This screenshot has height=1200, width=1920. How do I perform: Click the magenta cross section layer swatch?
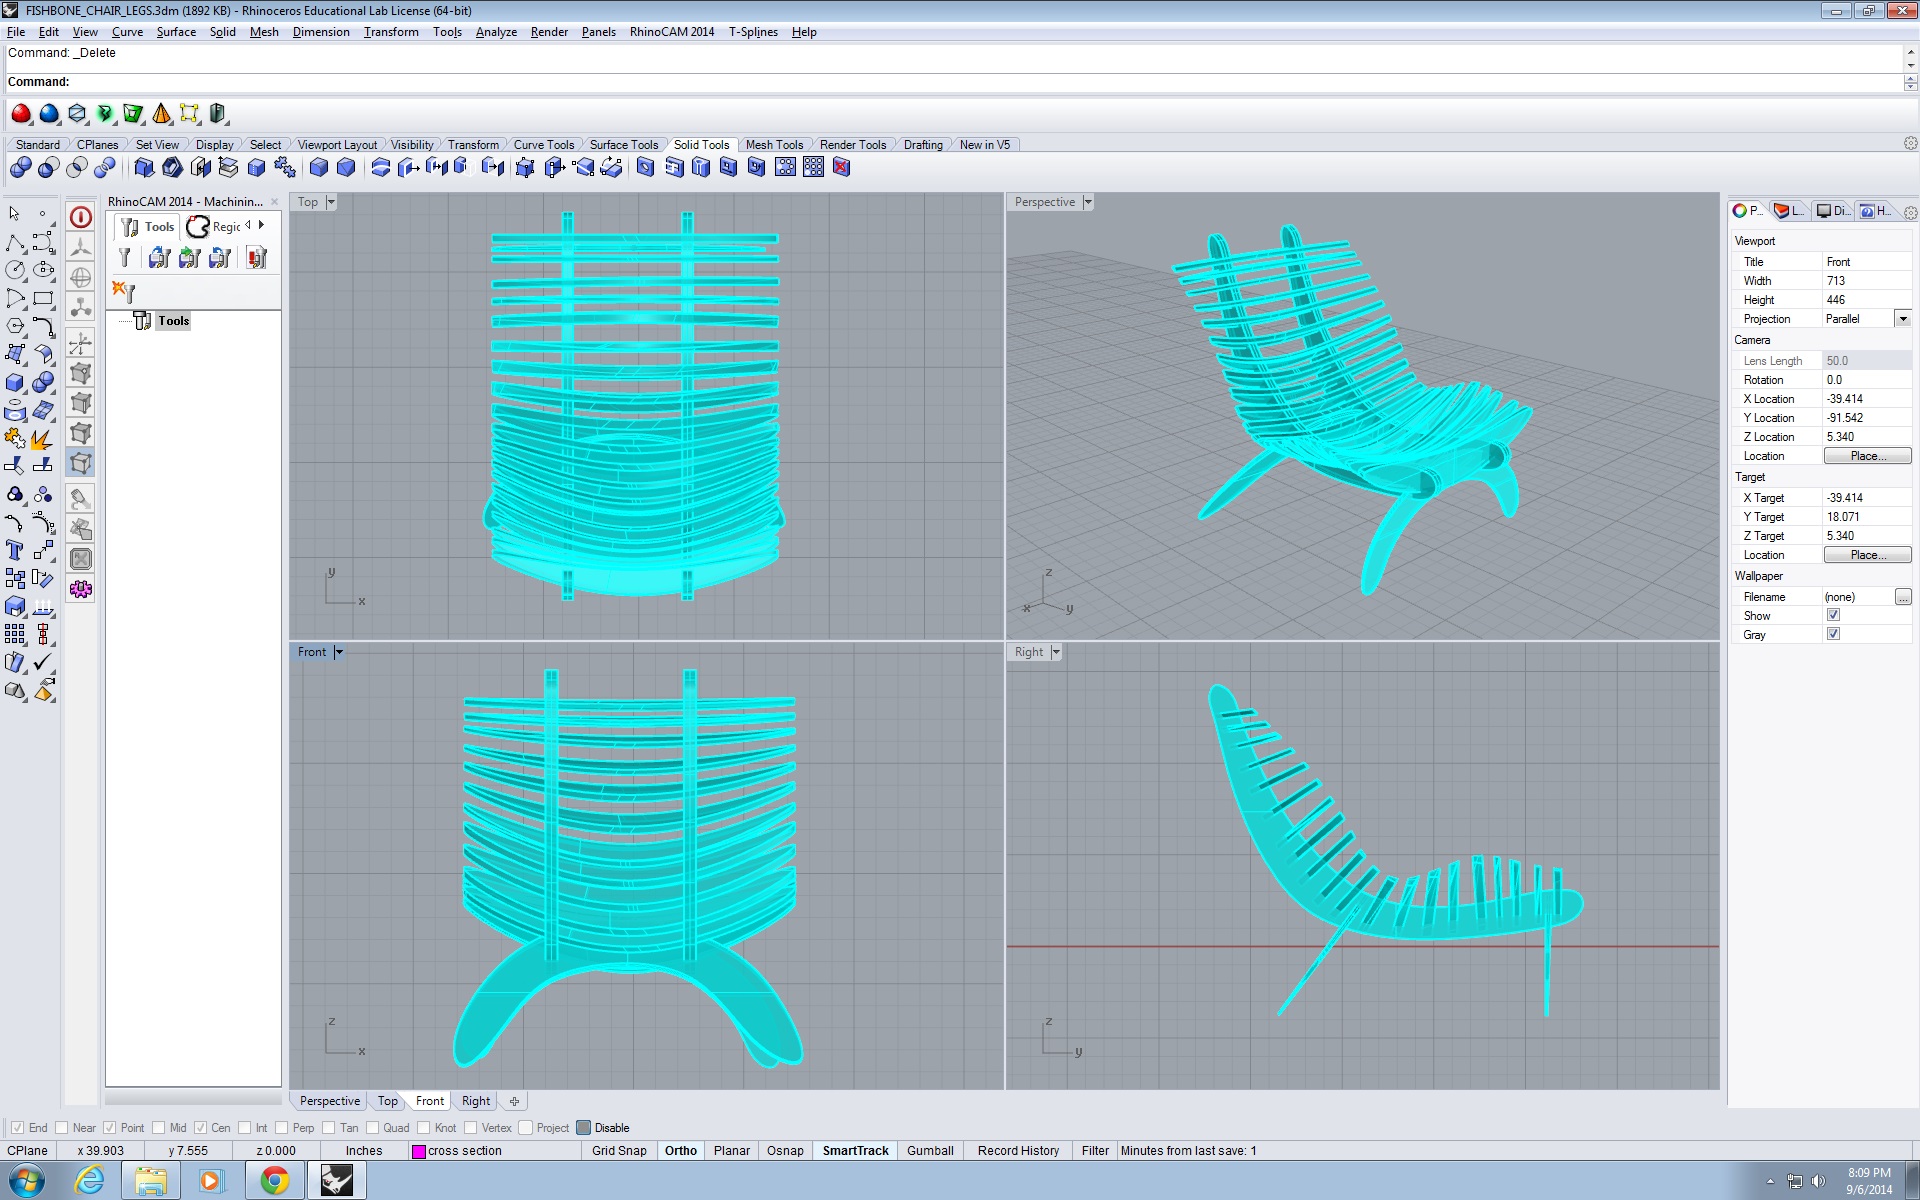click(x=419, y=1152)
